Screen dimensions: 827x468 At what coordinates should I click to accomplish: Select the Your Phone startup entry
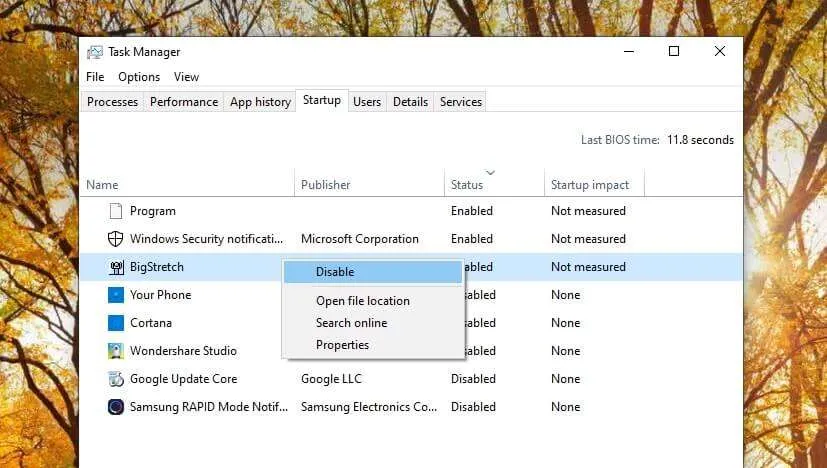point(411,295)
